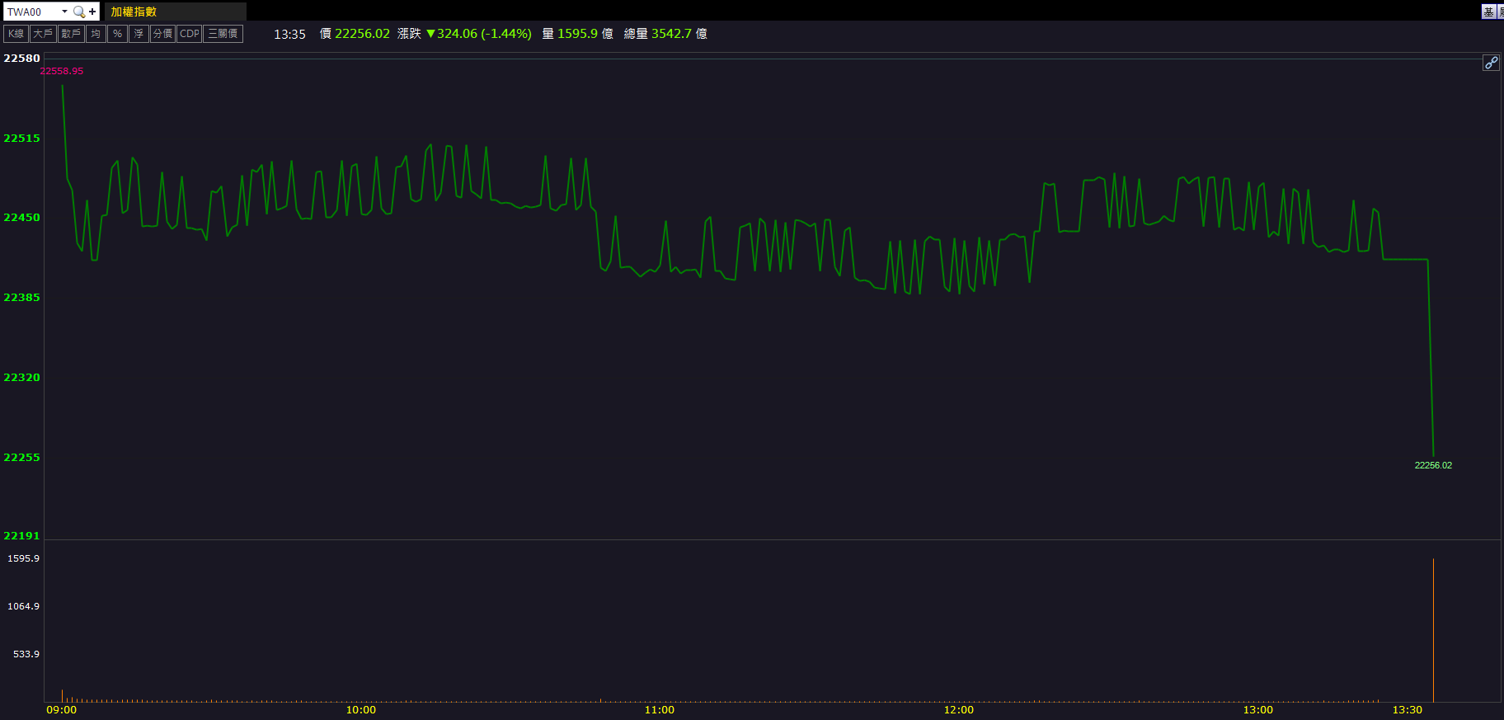Image resolution: width=1504 pixels, height=720 pixels.
Task: Click the last price label 22256.02 on chart
Action: [1433, 465]
